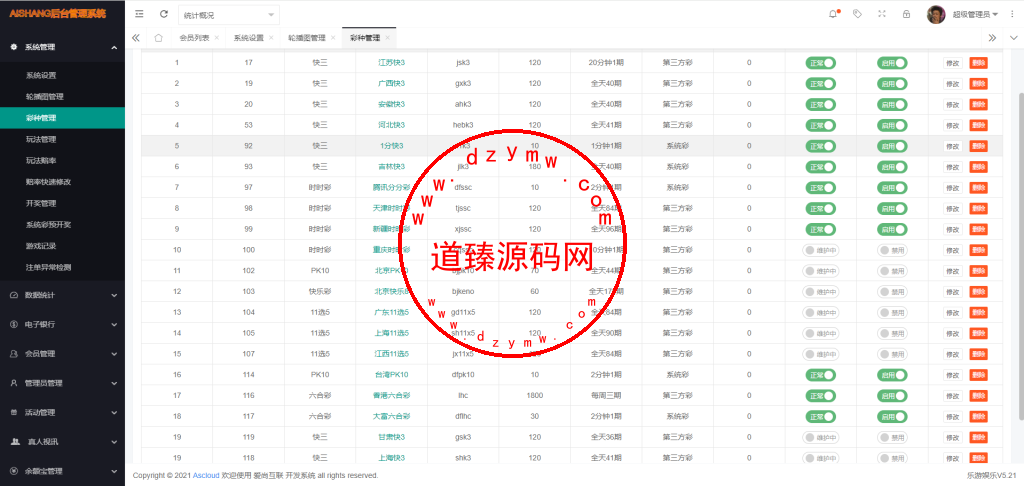
Task: Click the vertical page scrollbar
Action: [x=1019, y=255]
